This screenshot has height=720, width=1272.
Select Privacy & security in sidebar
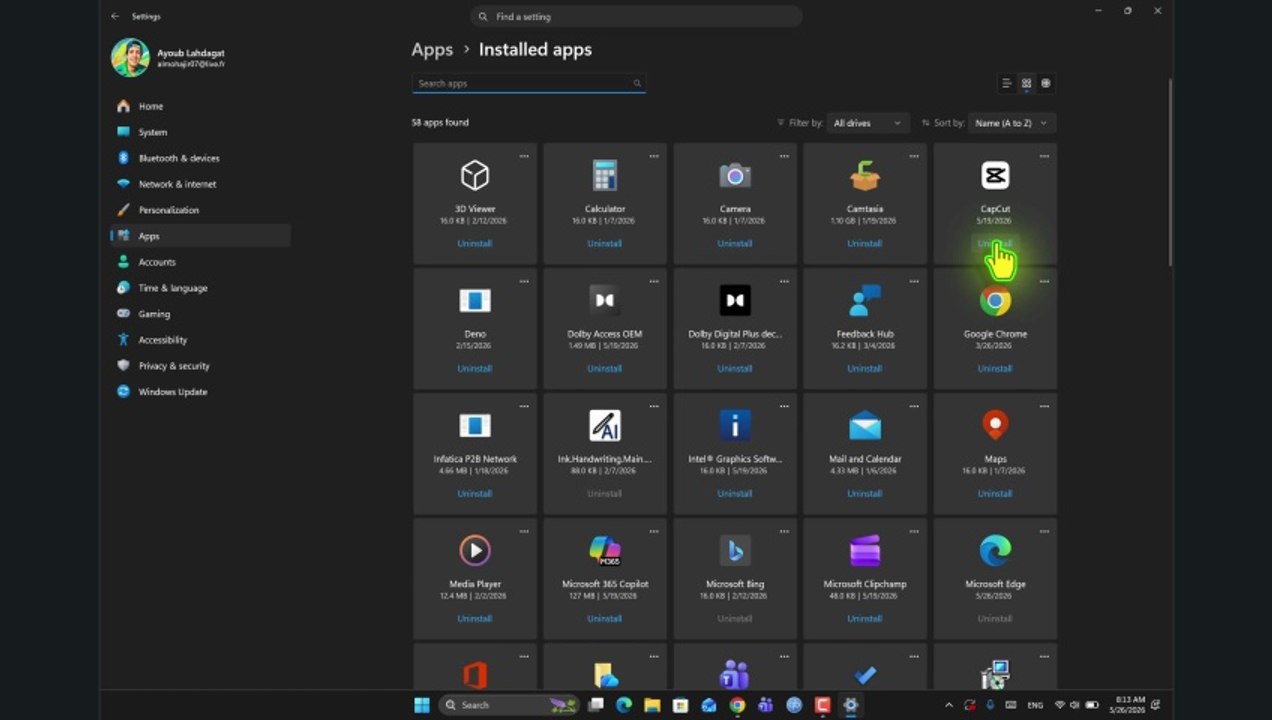pyautogui.click(x=200, y=366)
